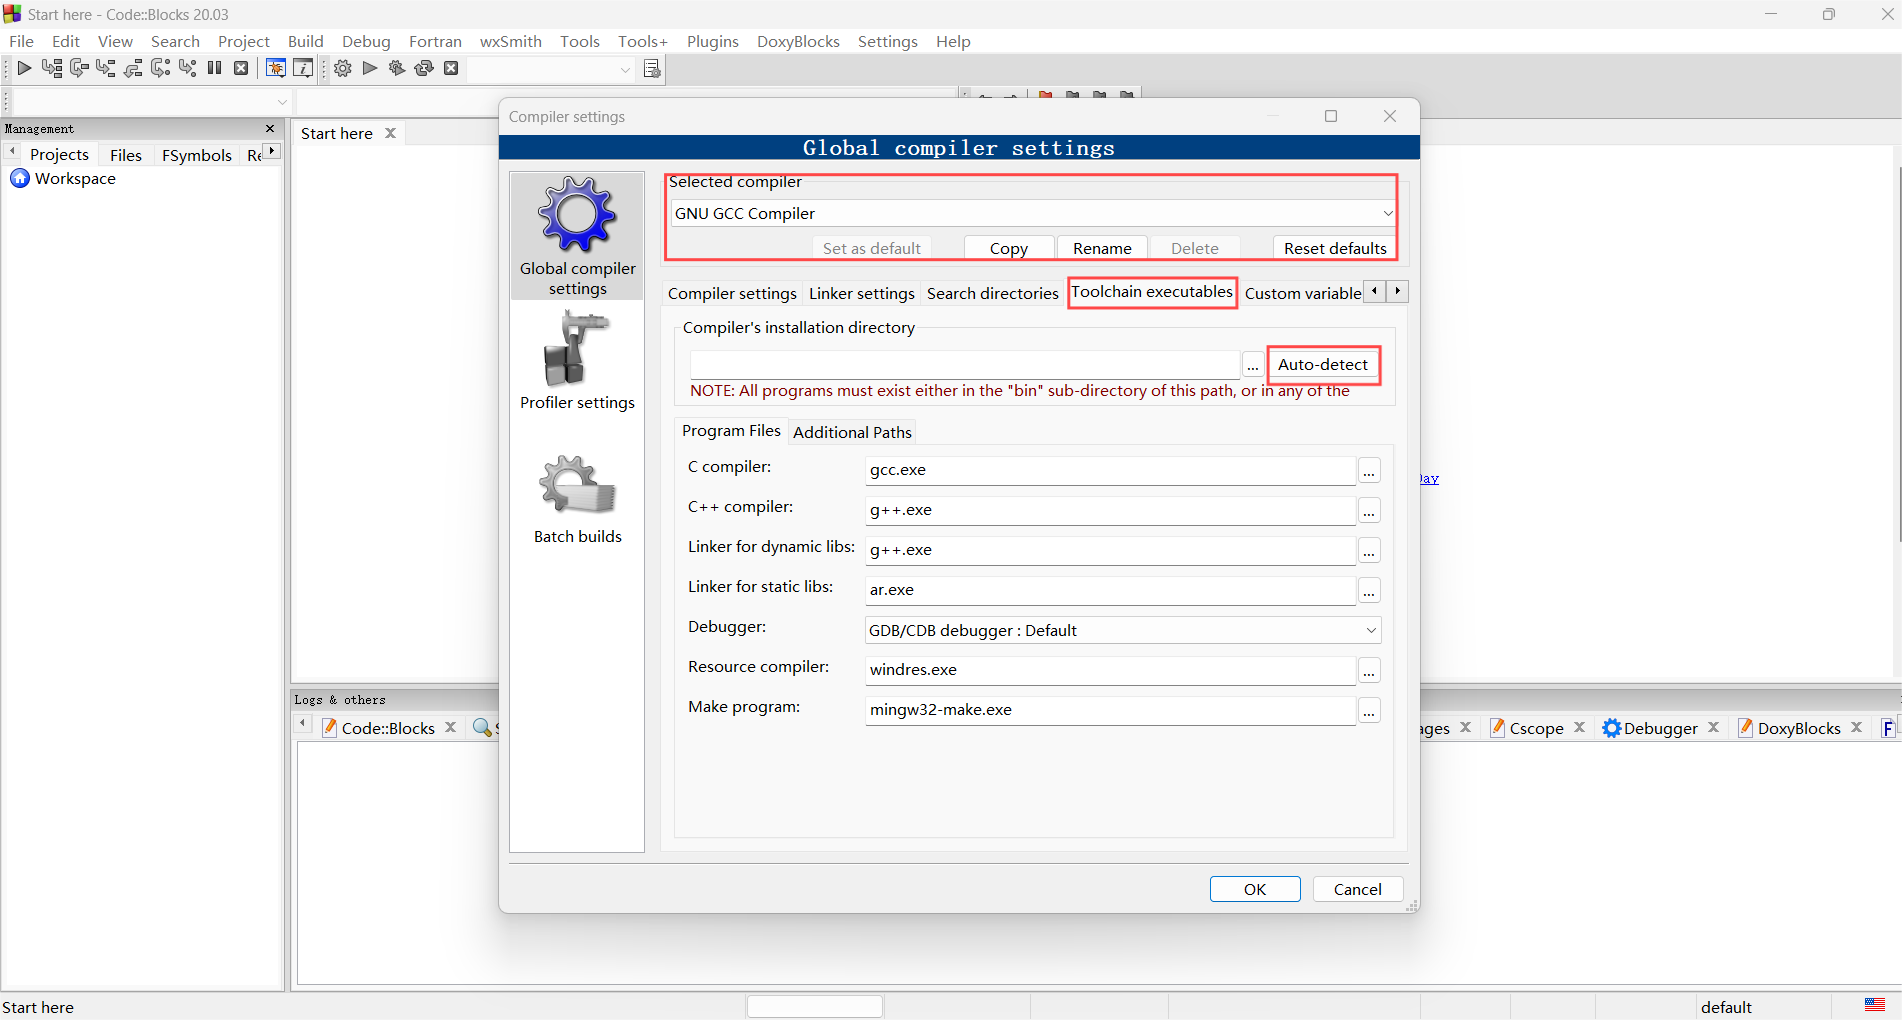
Task: Open the Debugger selection dropdown
Action: click(1369, 630)
